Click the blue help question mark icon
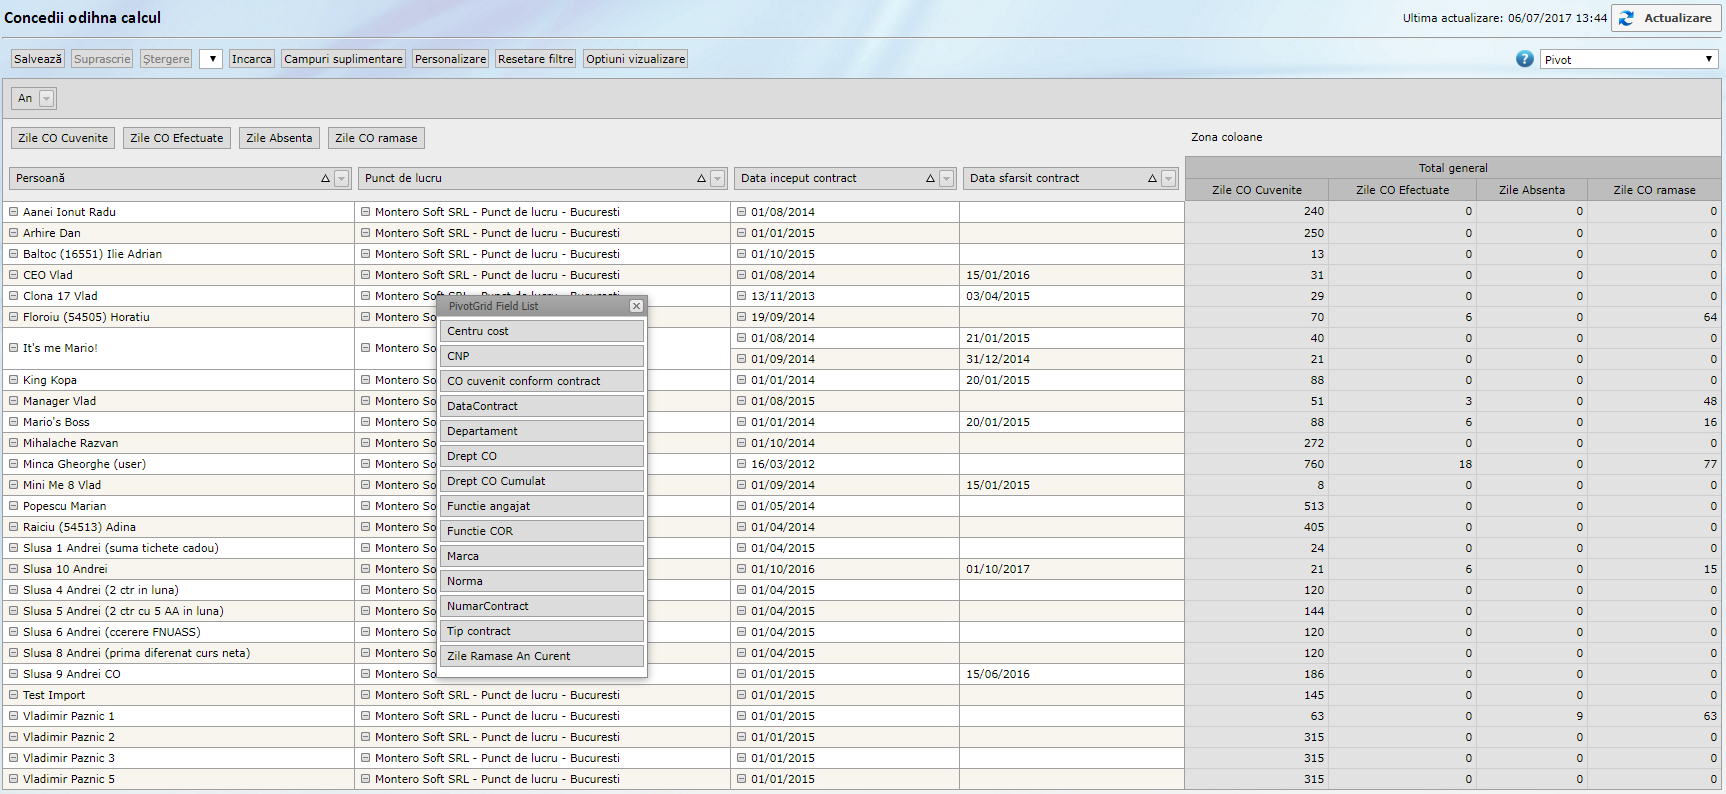The image size is (1726, 794). 1524,59
